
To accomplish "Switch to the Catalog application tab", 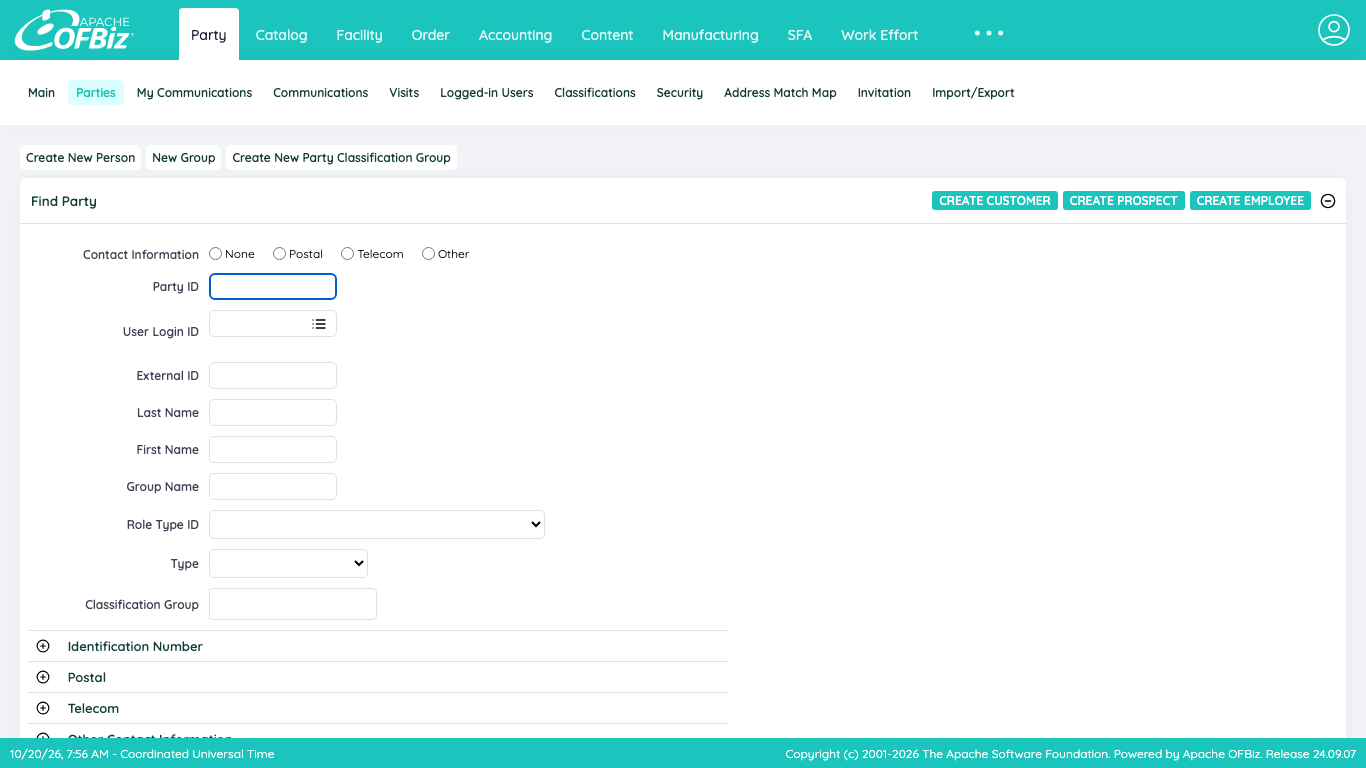I will point(281,35).
